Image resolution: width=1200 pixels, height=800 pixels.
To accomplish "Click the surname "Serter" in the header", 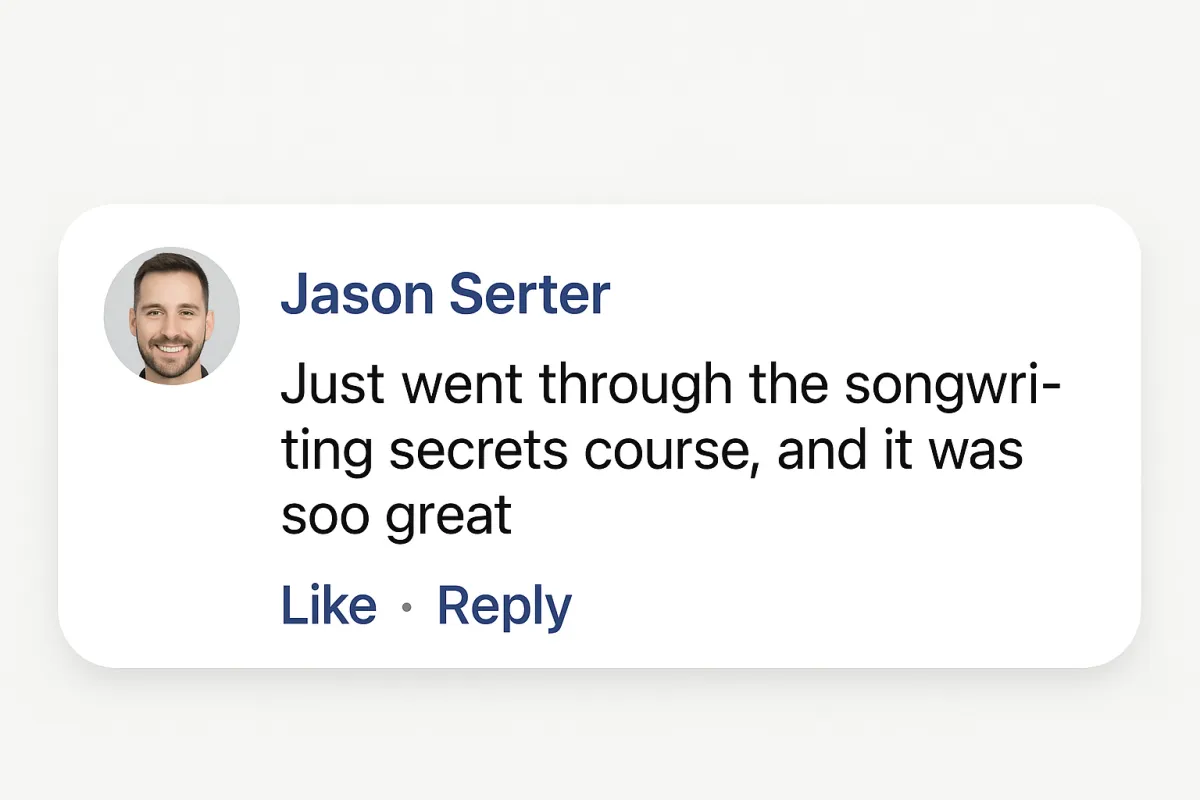I will point(530,295).
